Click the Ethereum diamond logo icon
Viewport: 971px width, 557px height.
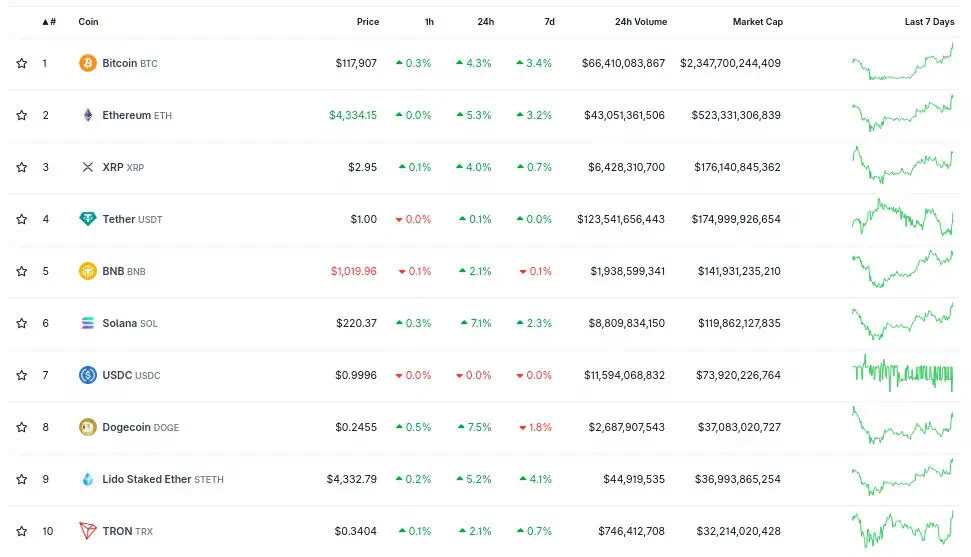click(88, 115)
